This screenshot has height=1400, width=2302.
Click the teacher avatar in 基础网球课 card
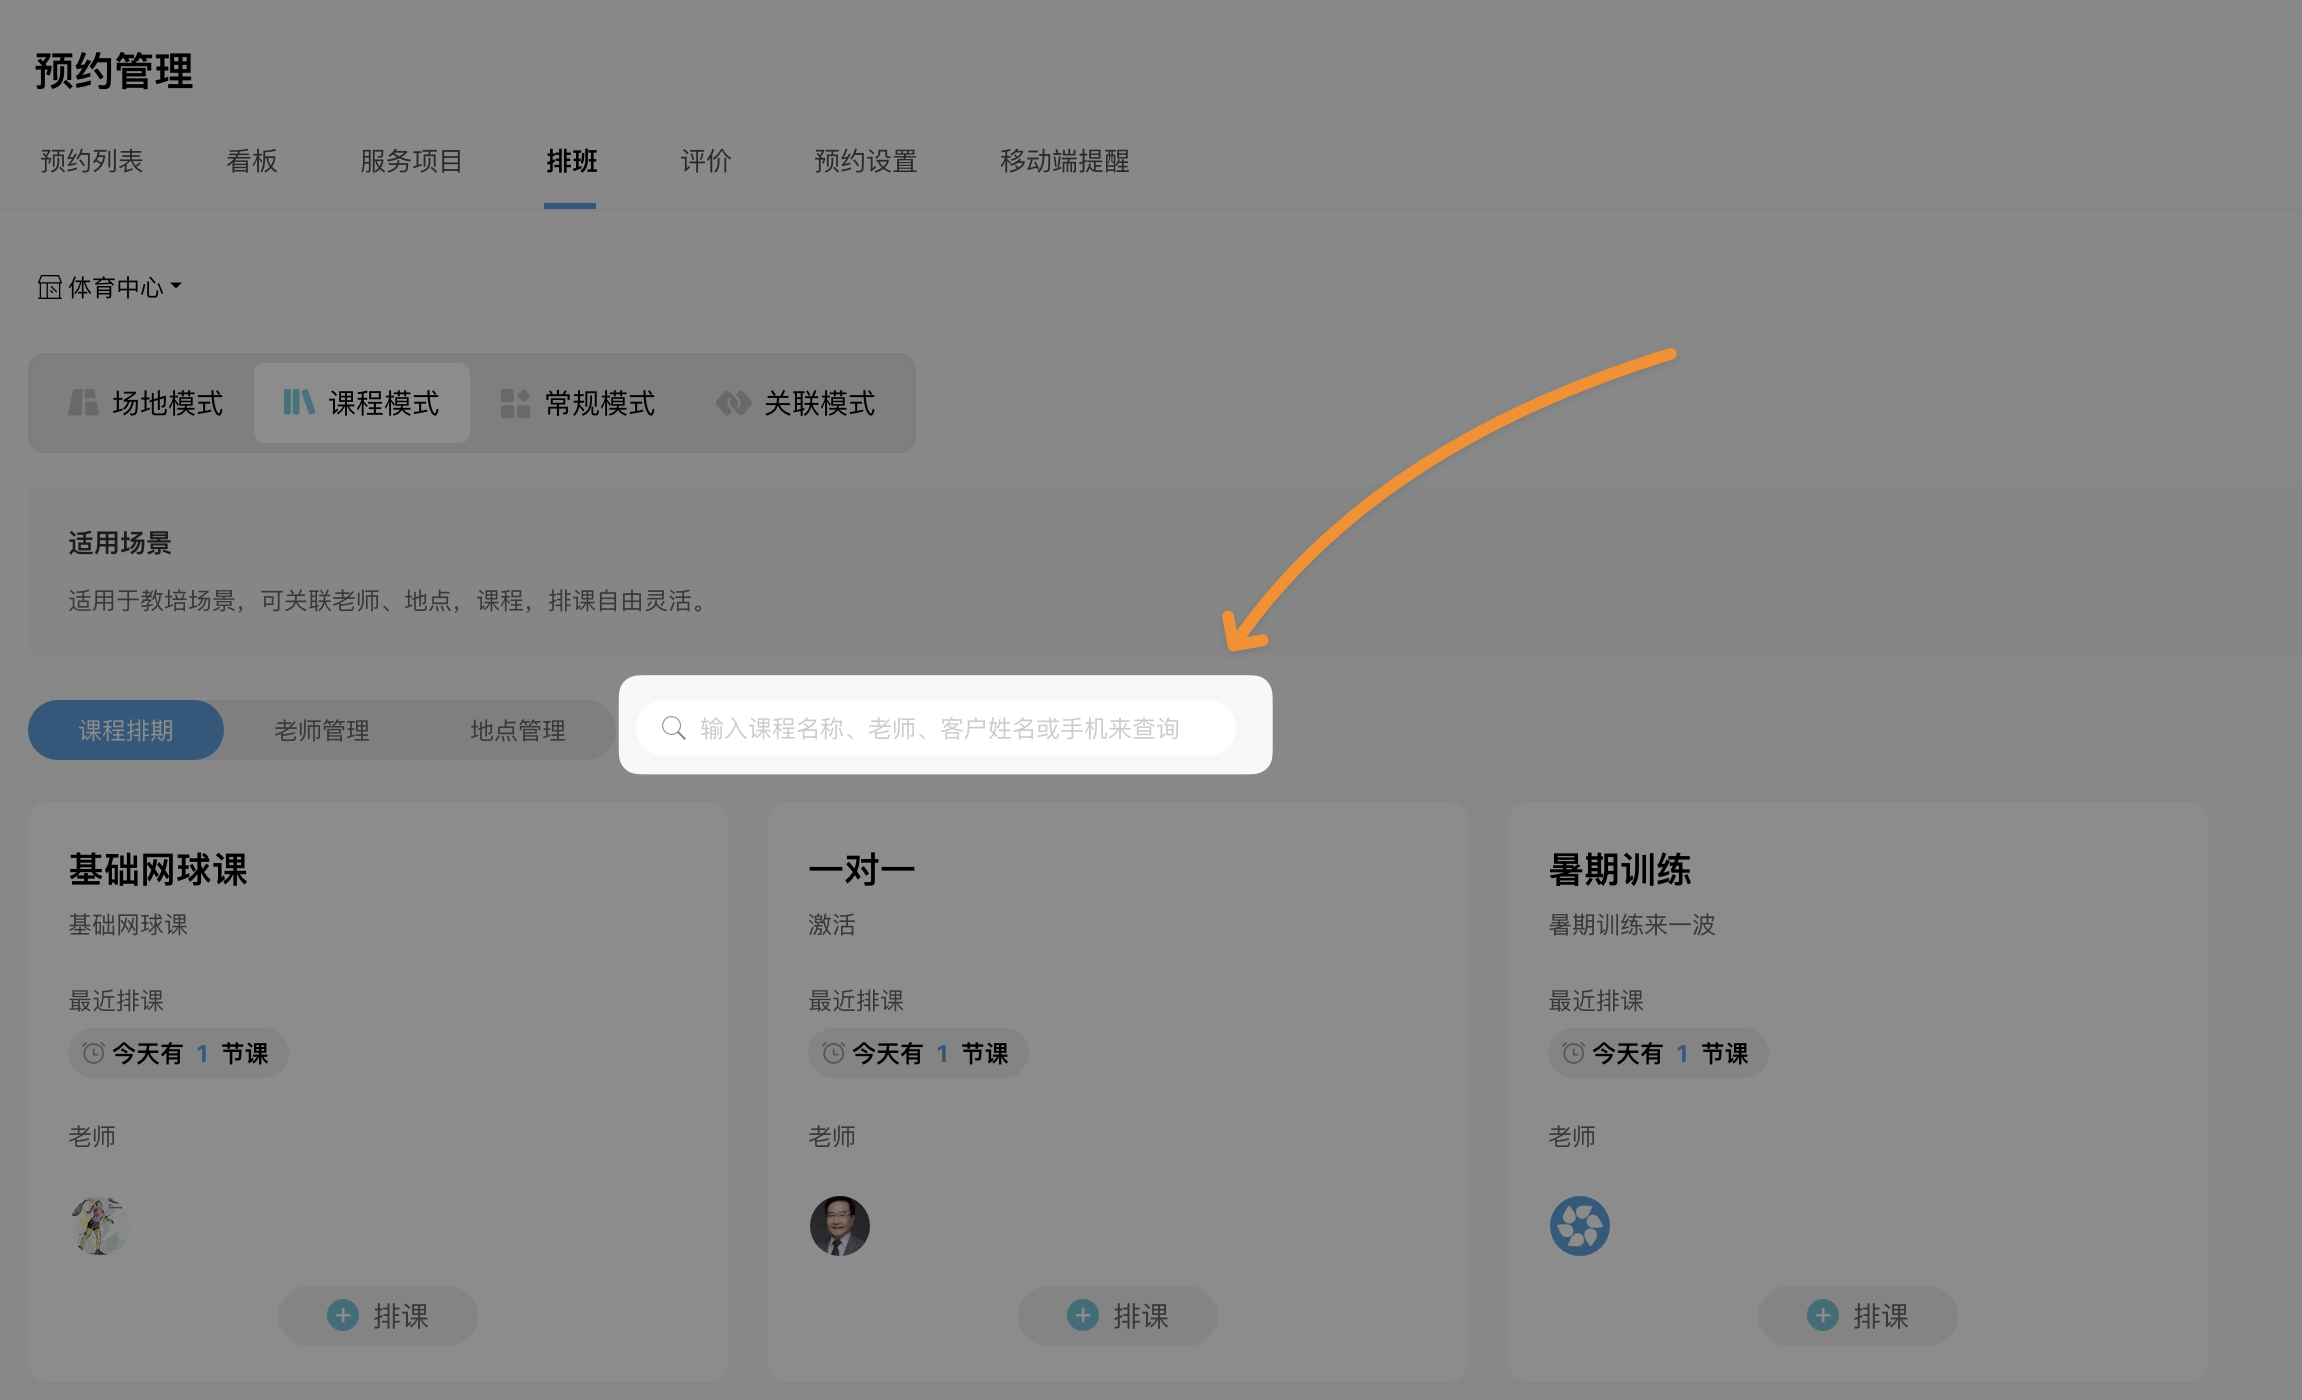(x=99, y=1226)
